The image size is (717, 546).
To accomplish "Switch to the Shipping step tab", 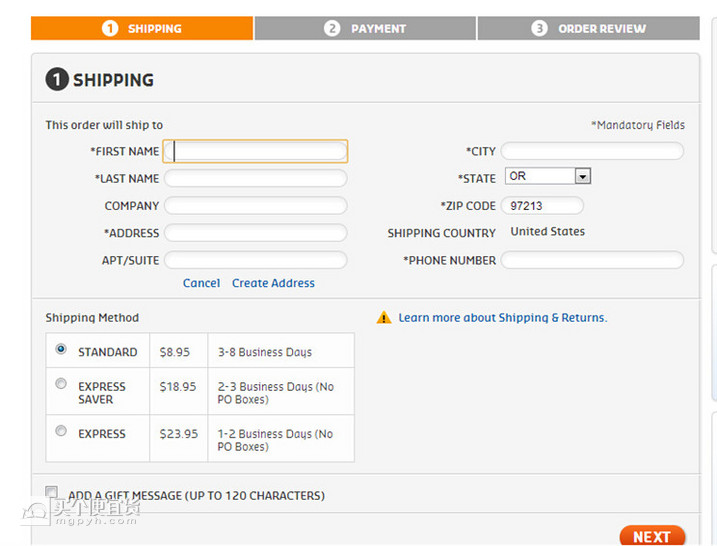I will pyautogui.click(x=142, y=28).
